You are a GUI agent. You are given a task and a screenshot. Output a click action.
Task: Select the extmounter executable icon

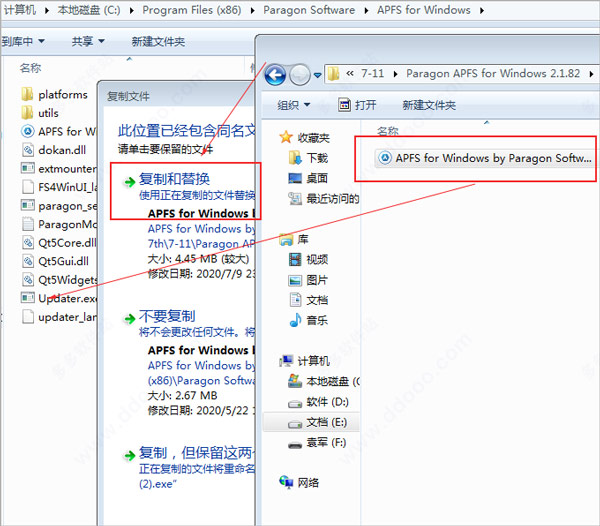[28, 168]
